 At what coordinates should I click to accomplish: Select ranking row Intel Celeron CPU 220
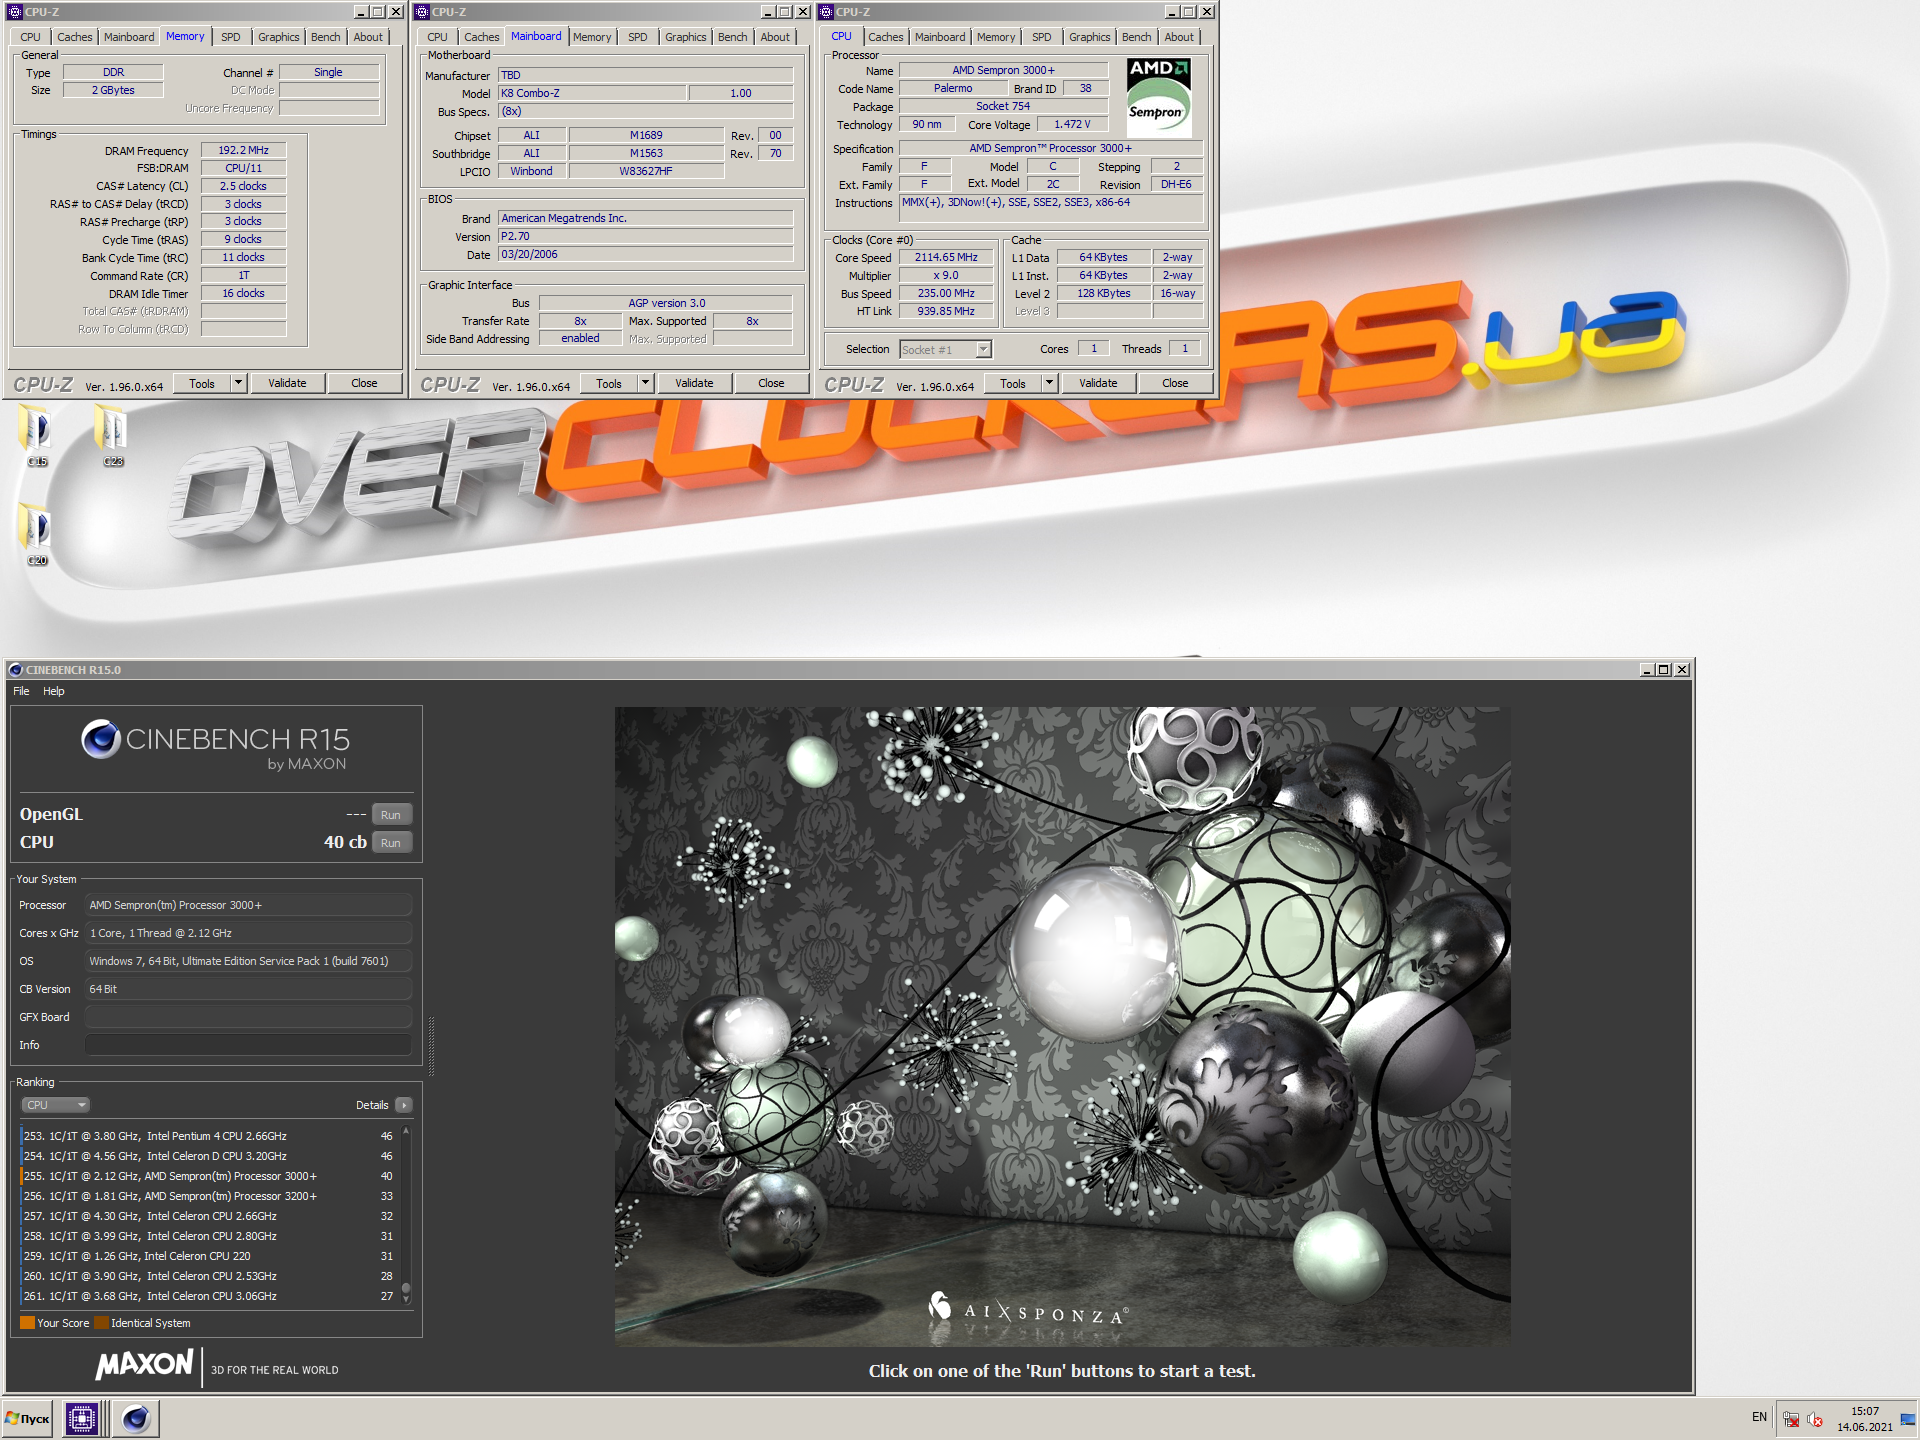point(209,1256)
